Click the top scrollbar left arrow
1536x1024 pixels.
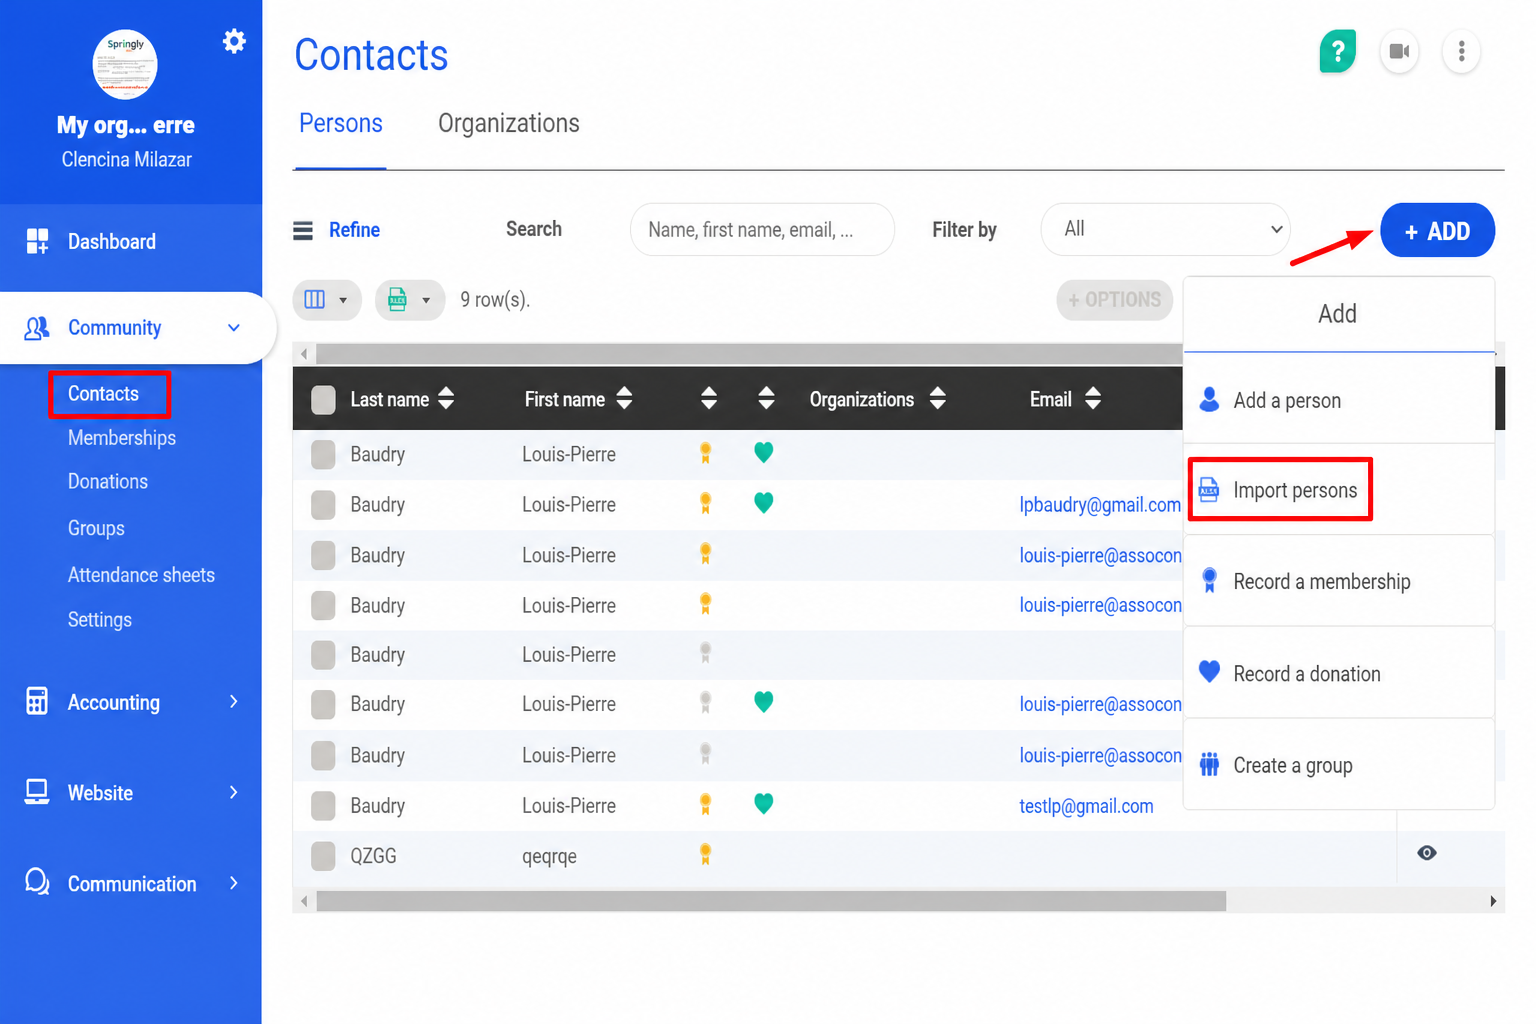coord(304,354)
